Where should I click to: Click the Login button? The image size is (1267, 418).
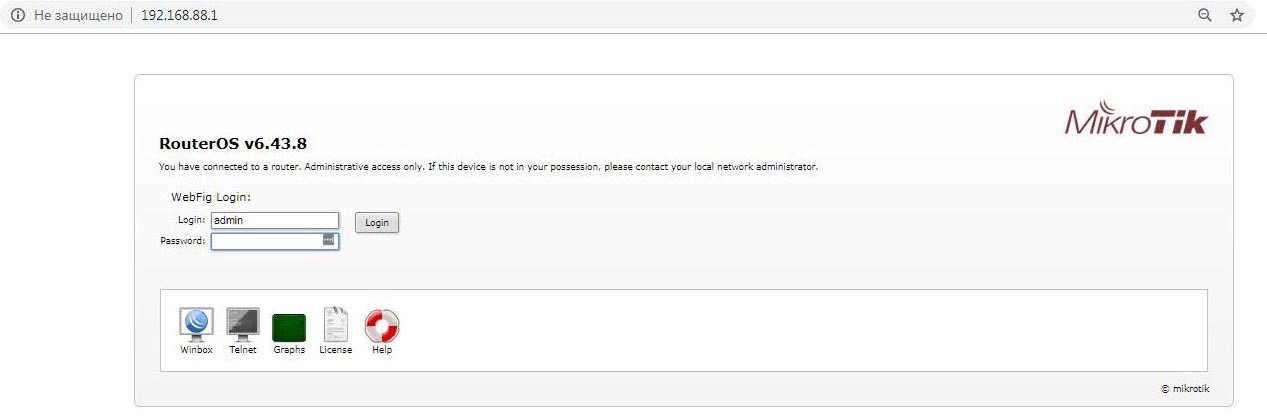[377, 223]
